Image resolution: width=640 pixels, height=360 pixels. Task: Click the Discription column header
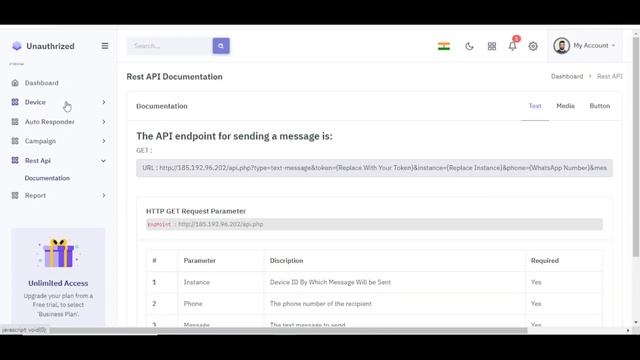tap(287, 260)
